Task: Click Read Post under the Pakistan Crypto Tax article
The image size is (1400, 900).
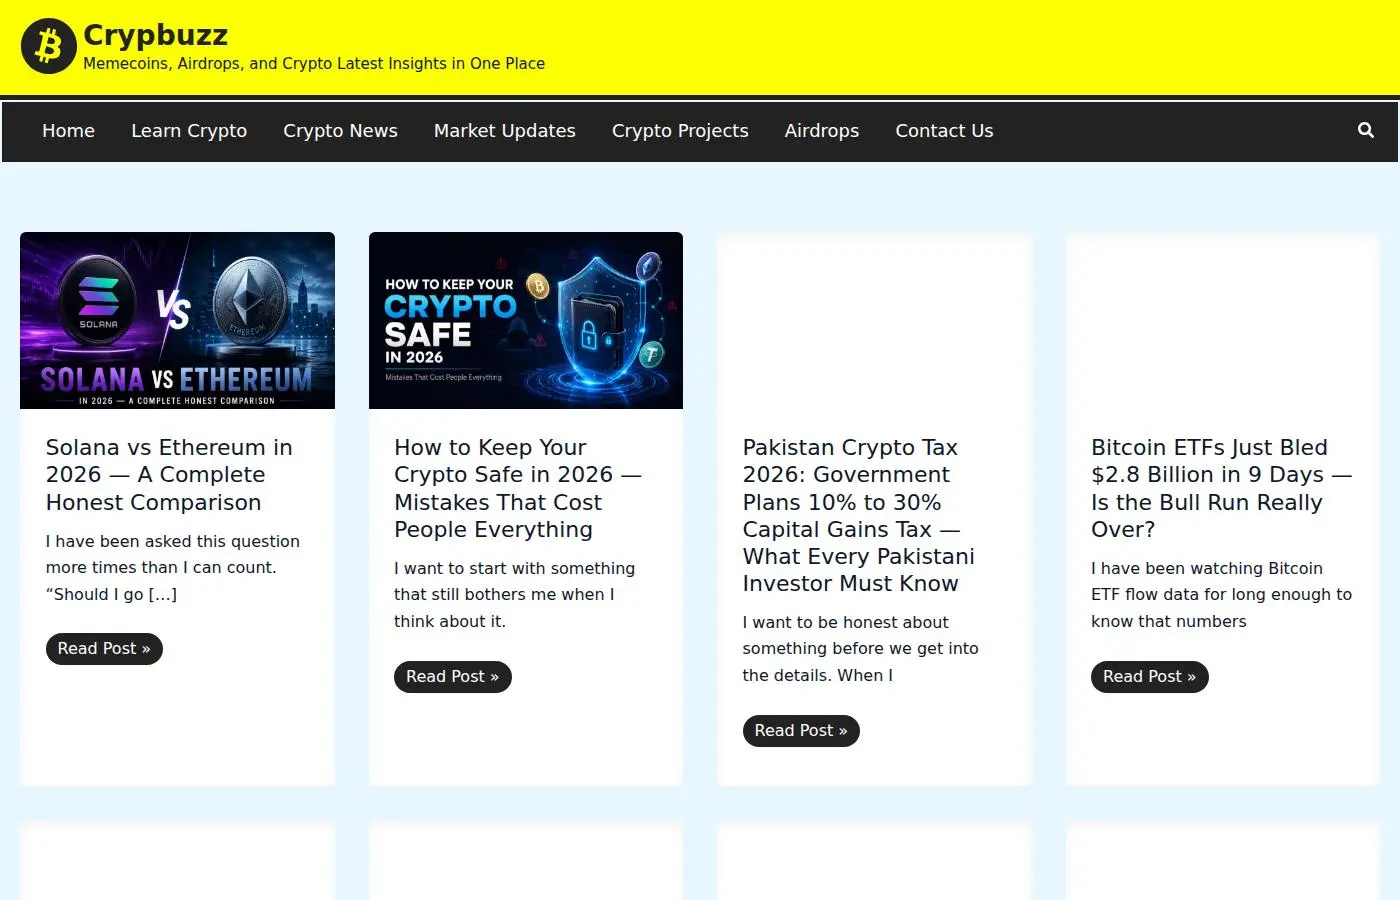Action: (801, 731)
